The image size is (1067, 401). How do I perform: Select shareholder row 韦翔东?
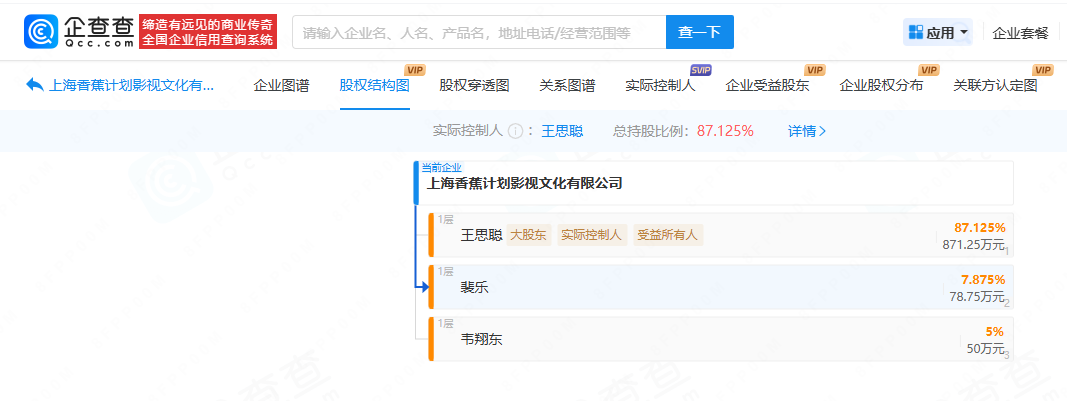click(x=721, y=339)
